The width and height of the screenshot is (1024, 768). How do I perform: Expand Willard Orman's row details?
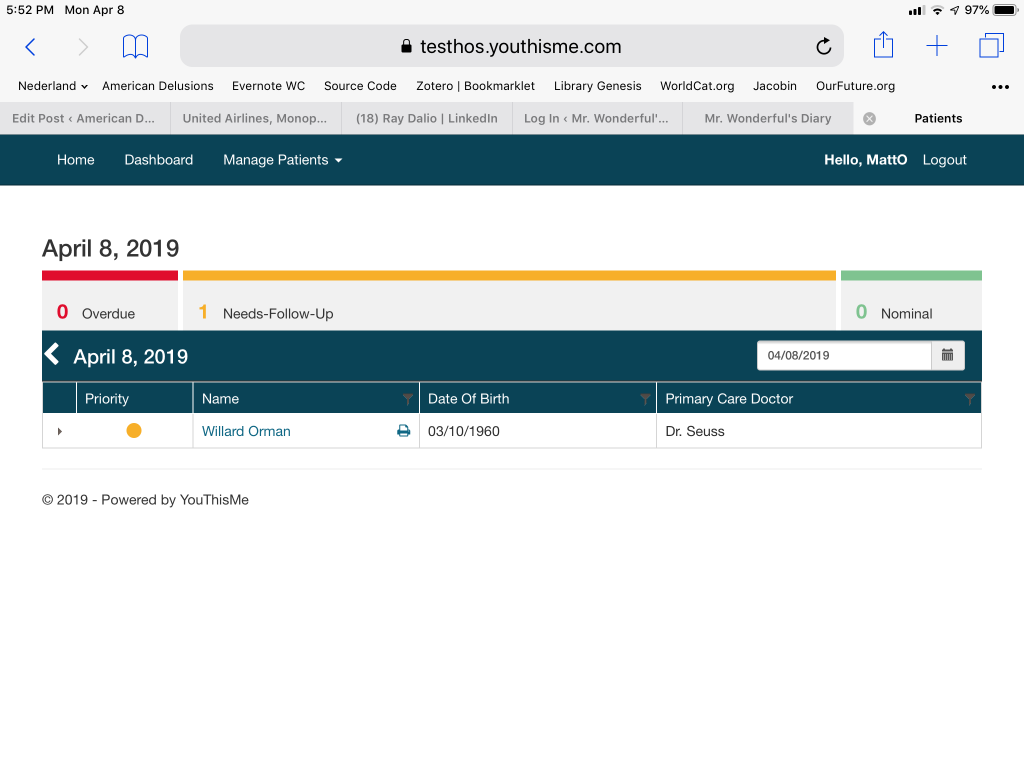point(59,431)
